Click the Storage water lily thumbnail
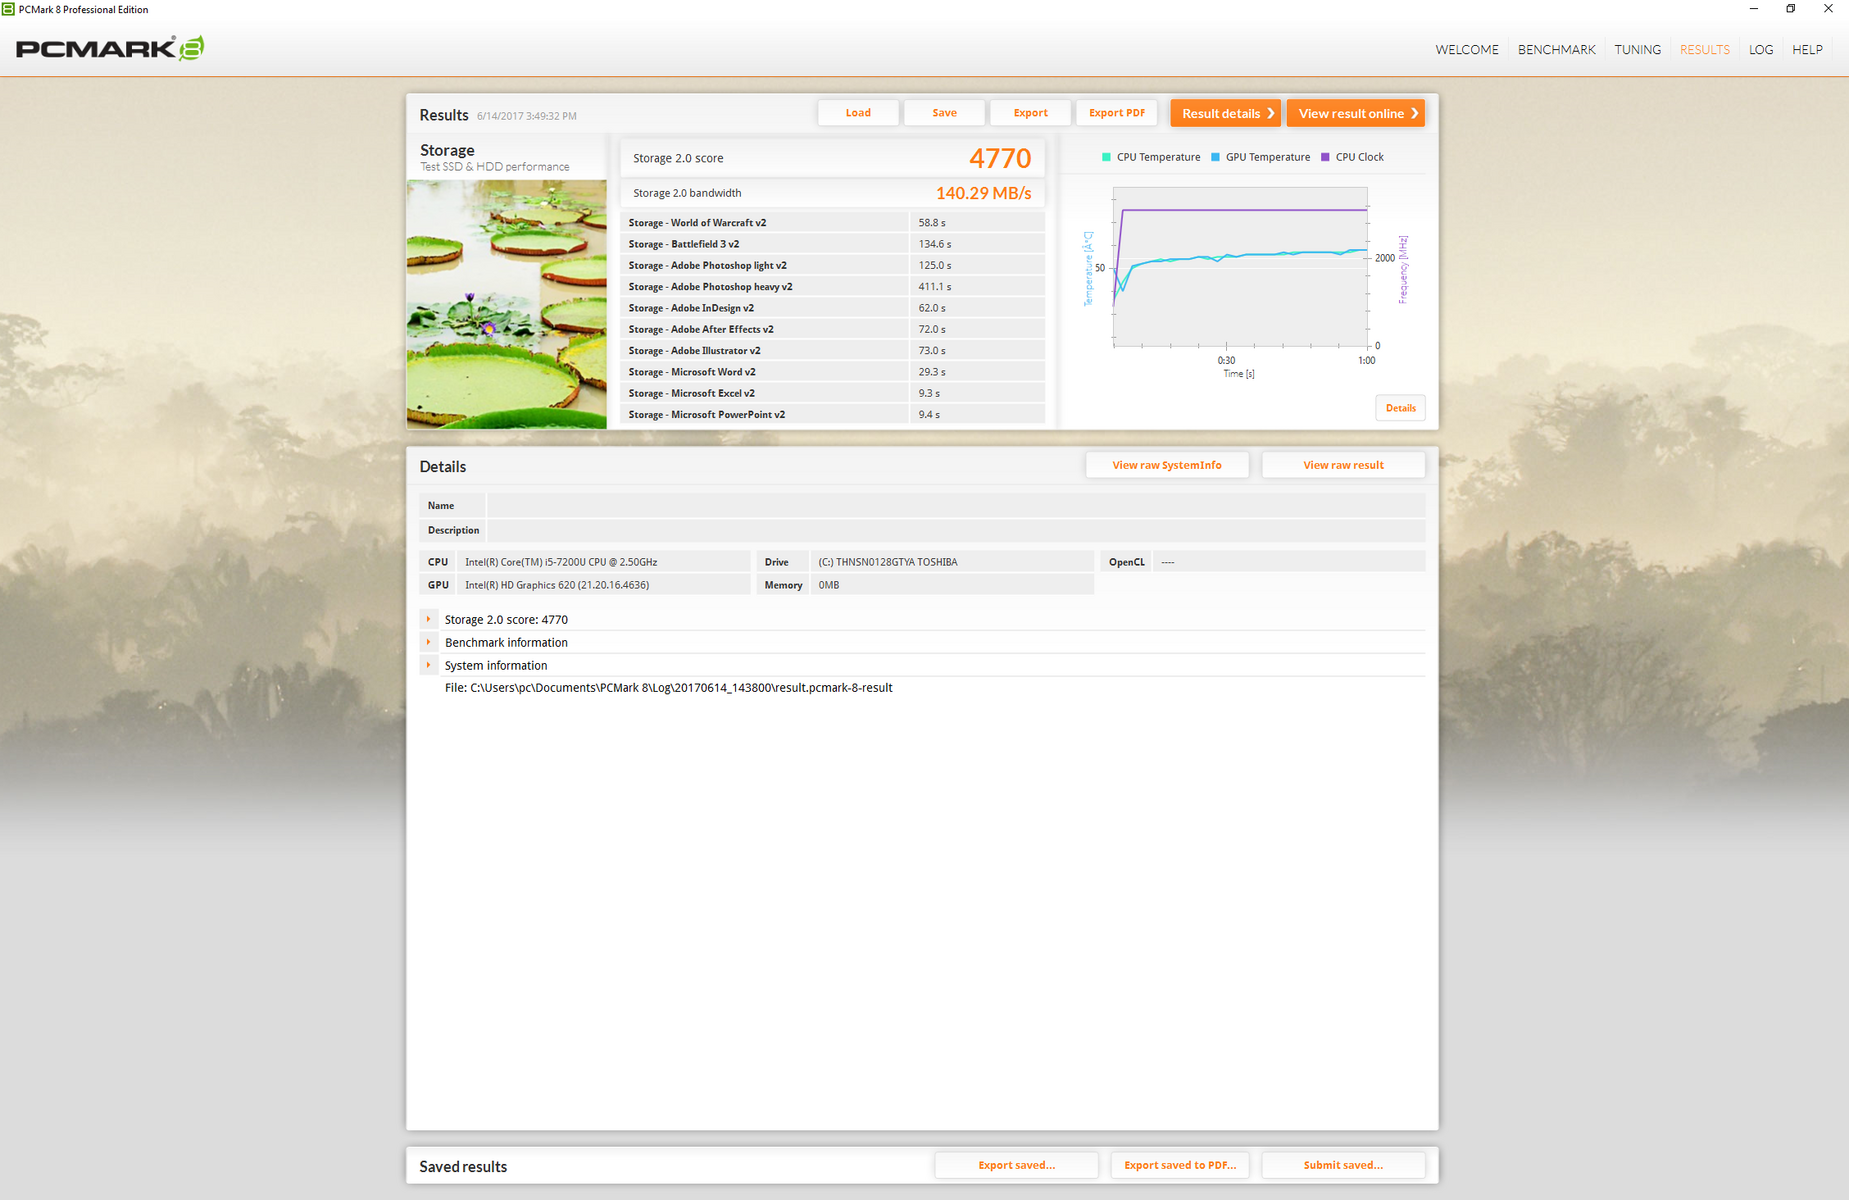The width and height of the screenshot is (1849, 1200). (x=506, y=304)
